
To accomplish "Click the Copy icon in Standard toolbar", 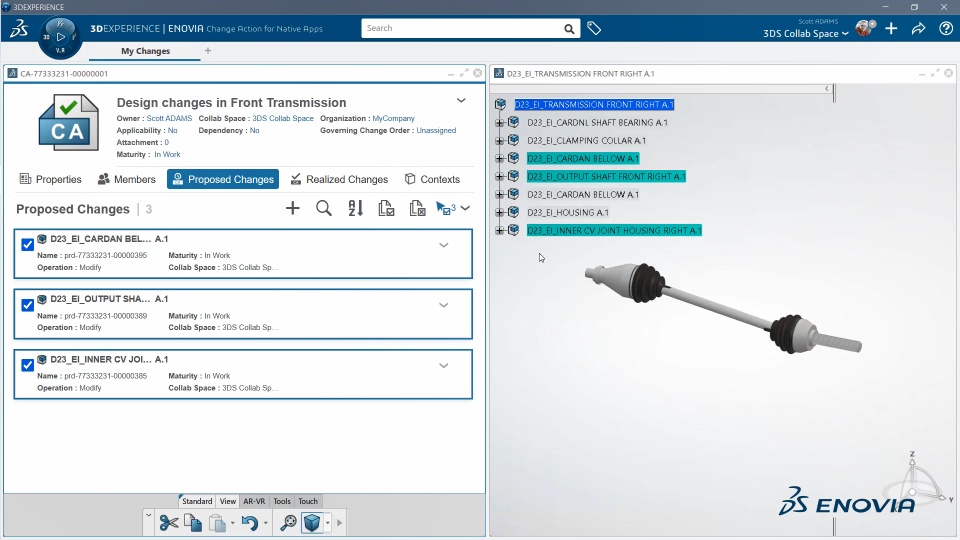I will pyautogui.click(x=193, y=523).
